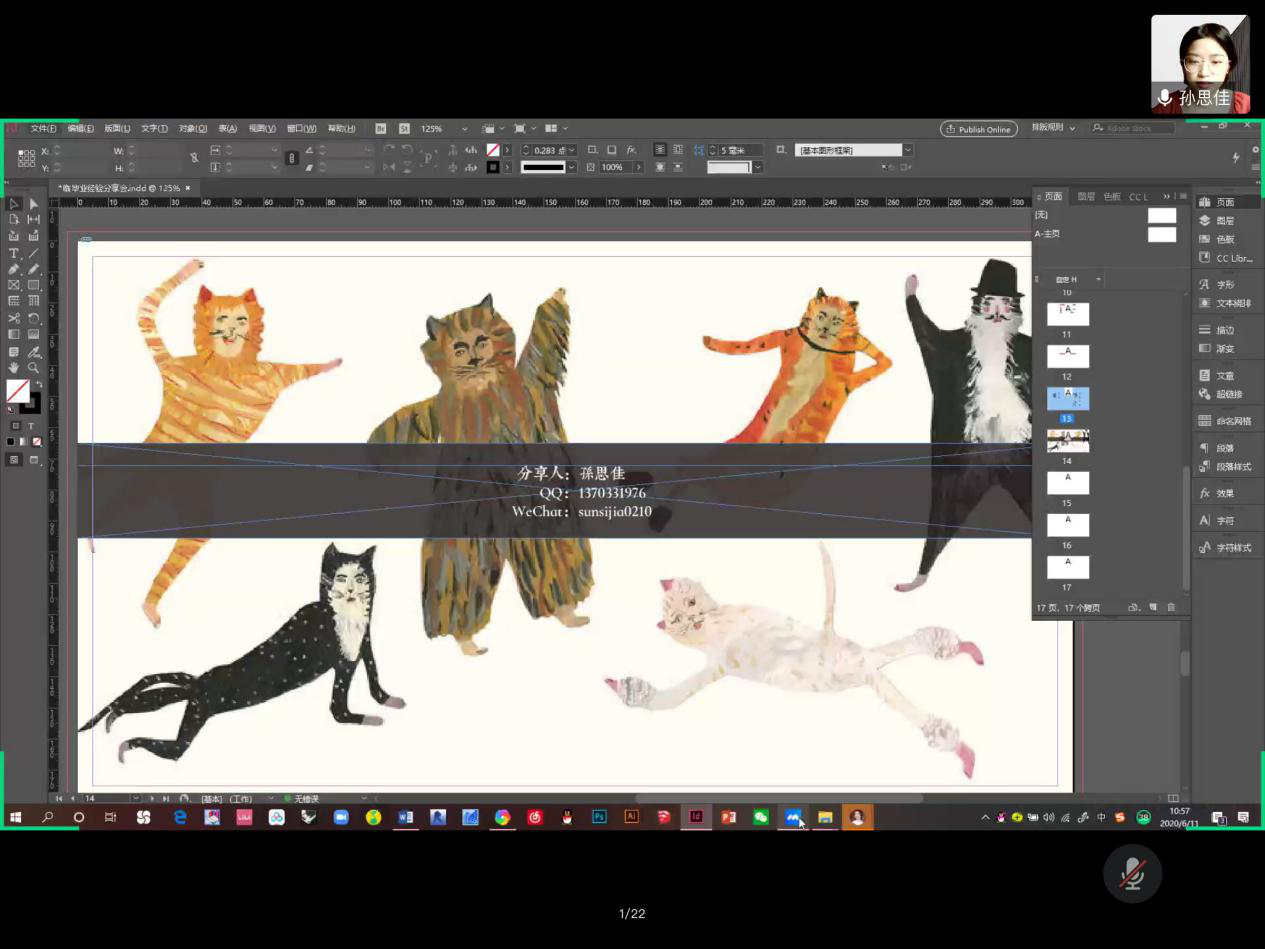Viewport: 1265px width, 949px height.
Task: Pick the Hand tool
Action: tap(14, 368)
